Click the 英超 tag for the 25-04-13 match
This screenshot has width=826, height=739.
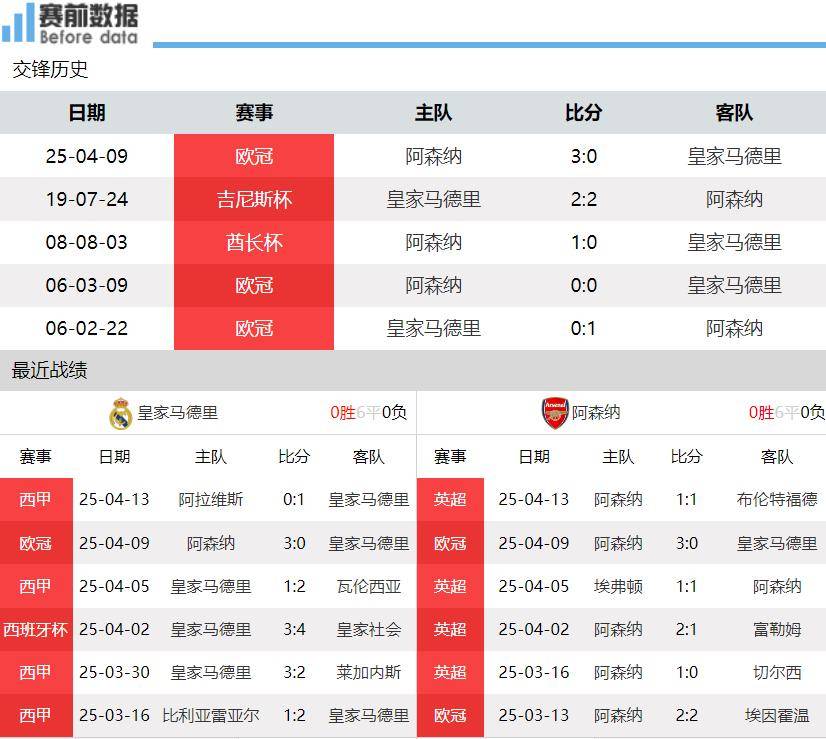[x=450, y=499]
